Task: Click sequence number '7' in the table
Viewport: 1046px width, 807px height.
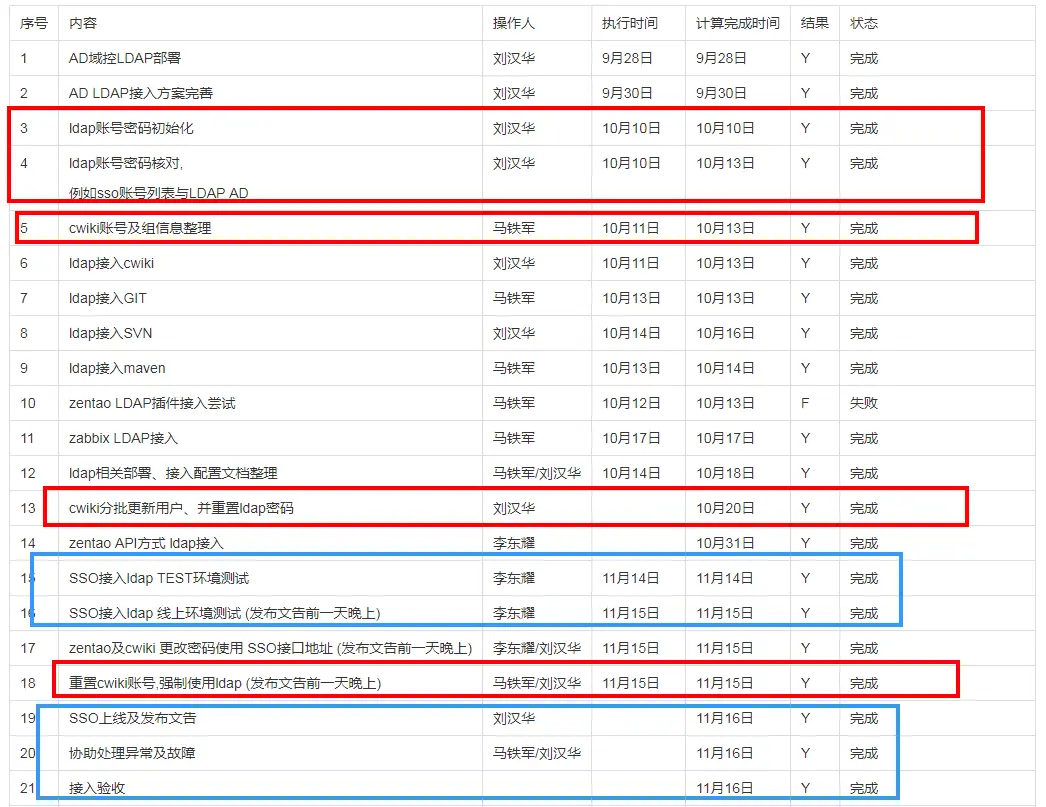Action: click(24, 298)
